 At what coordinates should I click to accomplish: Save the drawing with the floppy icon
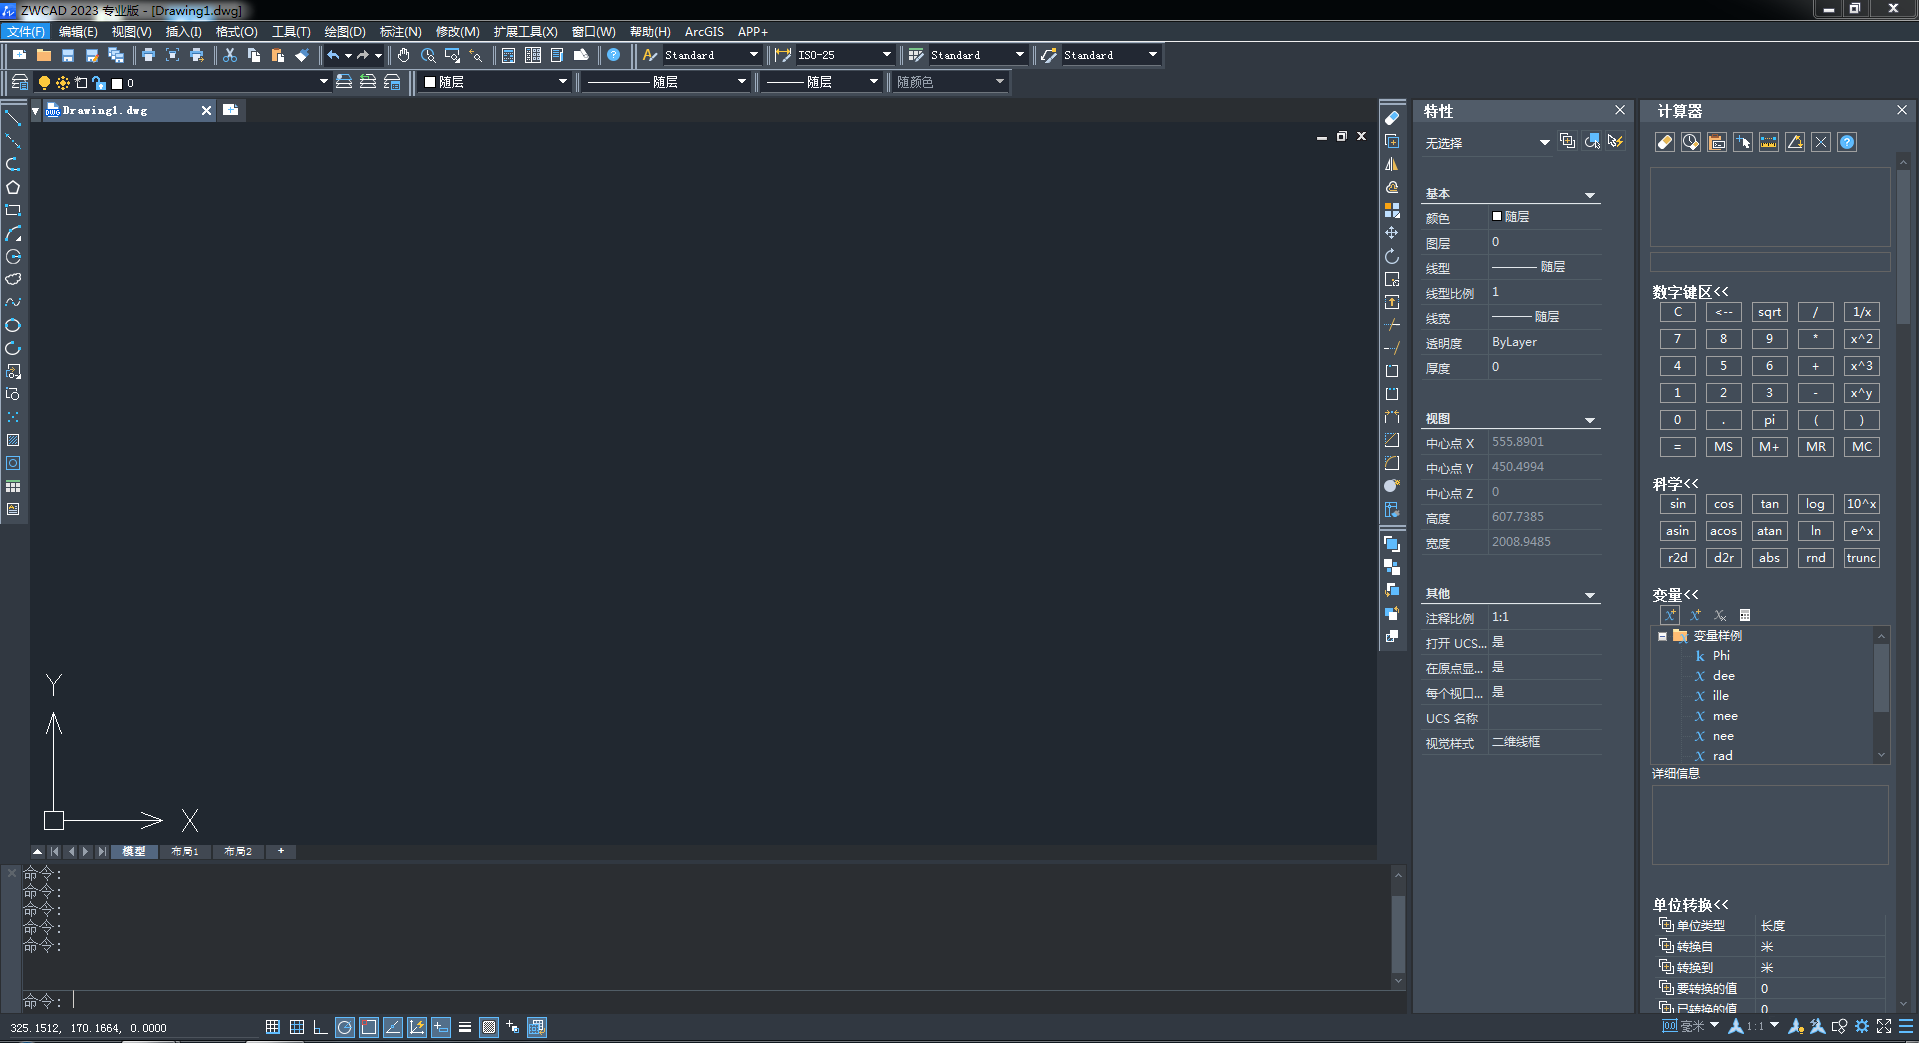tap(67, 55)
